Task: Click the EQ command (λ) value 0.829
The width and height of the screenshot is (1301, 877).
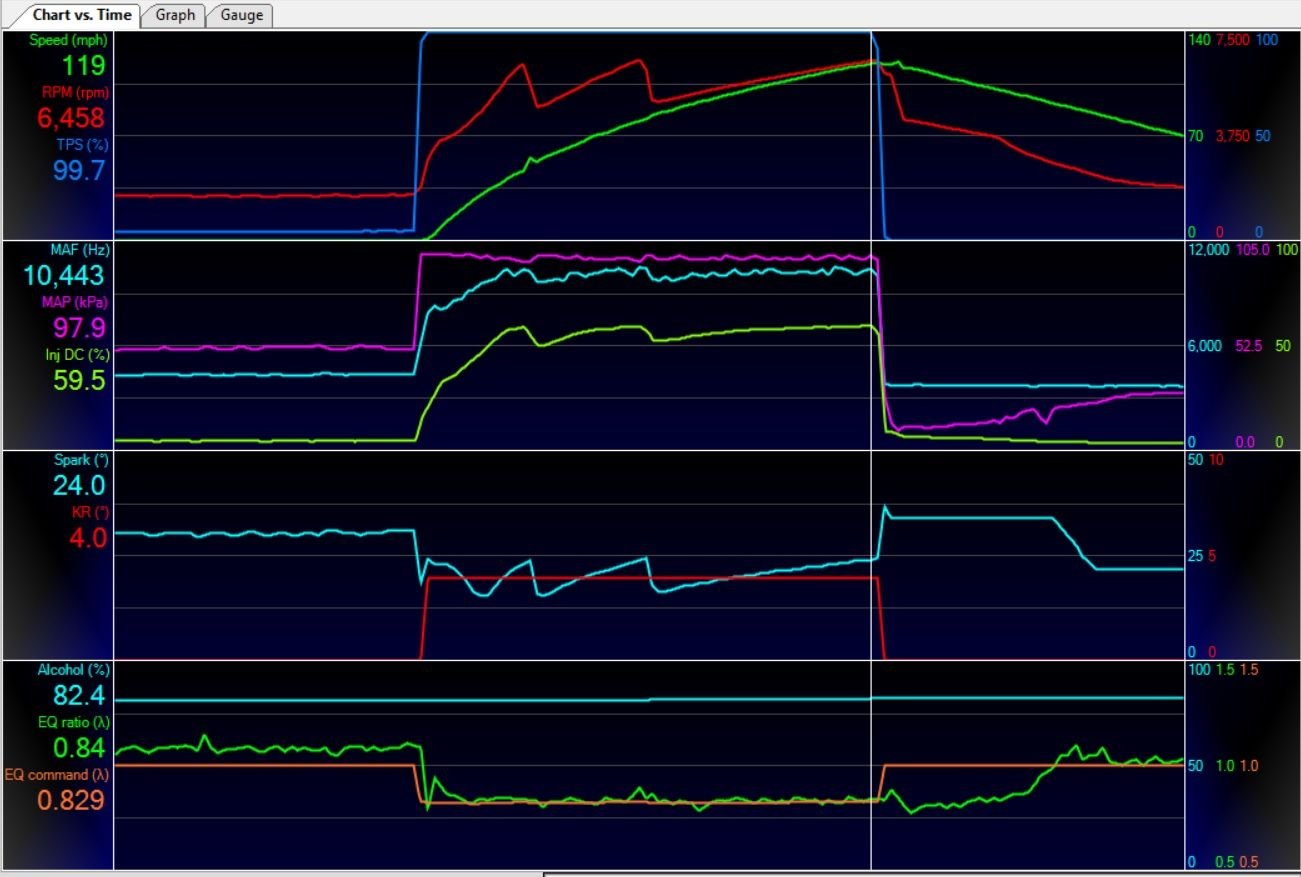Action: pos(71,800)
